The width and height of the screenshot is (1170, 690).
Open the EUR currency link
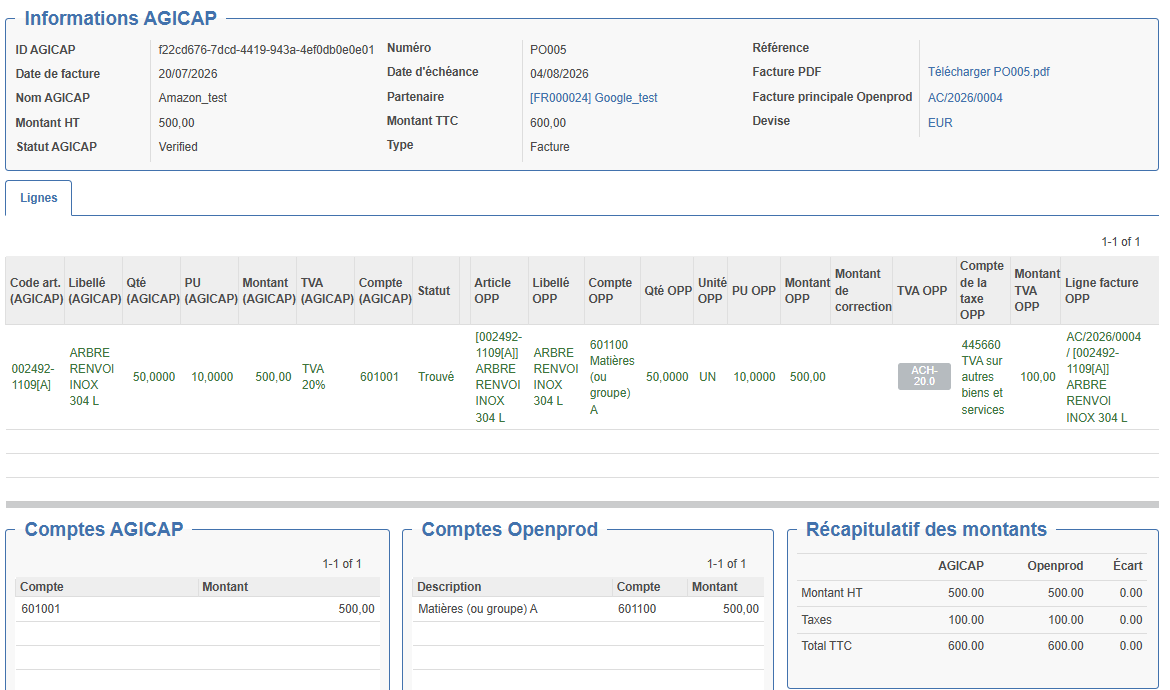(939, 122)
